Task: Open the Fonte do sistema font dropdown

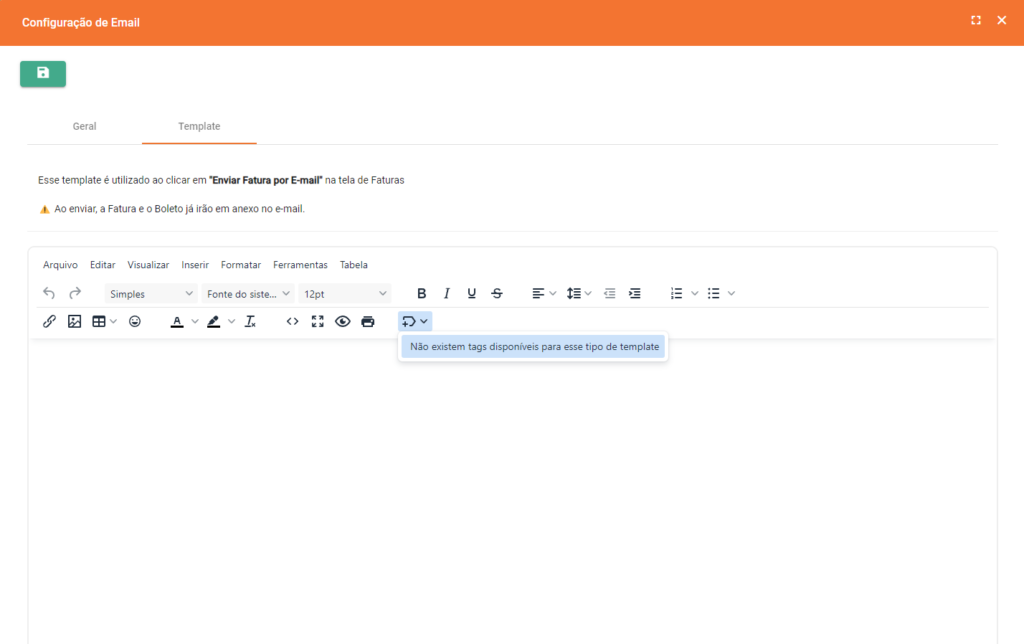Action: pyautogui.click(x=248, y=294)
